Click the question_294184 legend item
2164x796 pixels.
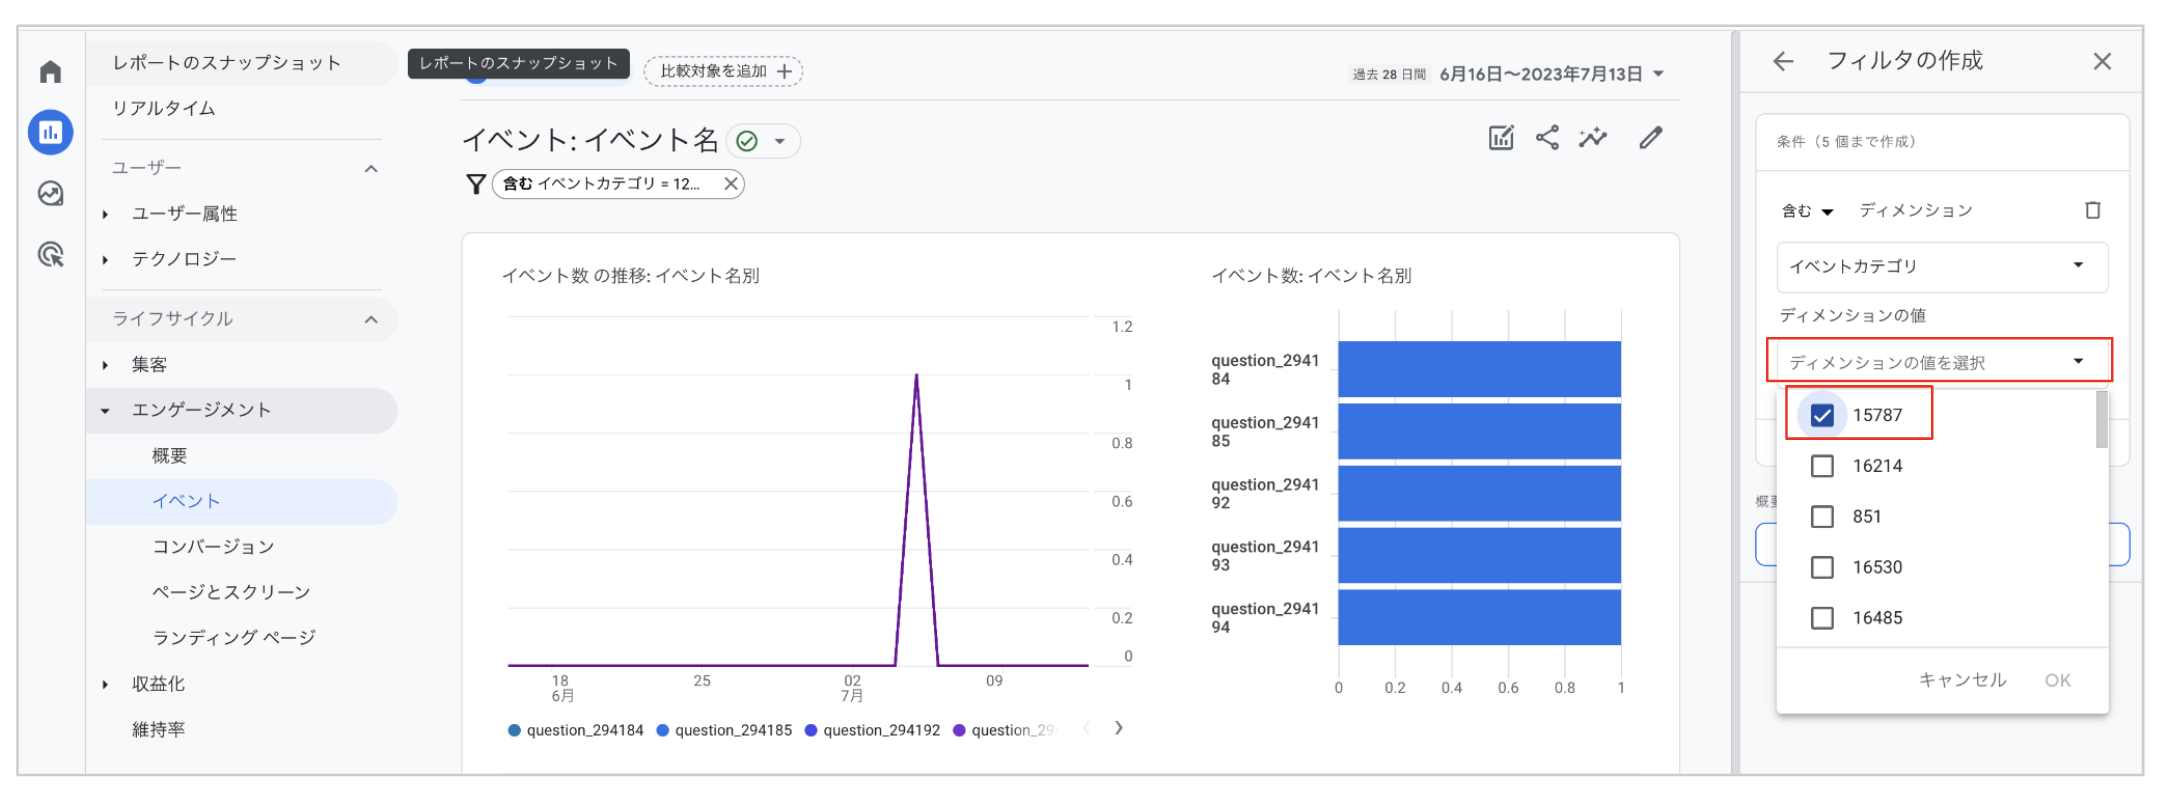click(576, 730)
